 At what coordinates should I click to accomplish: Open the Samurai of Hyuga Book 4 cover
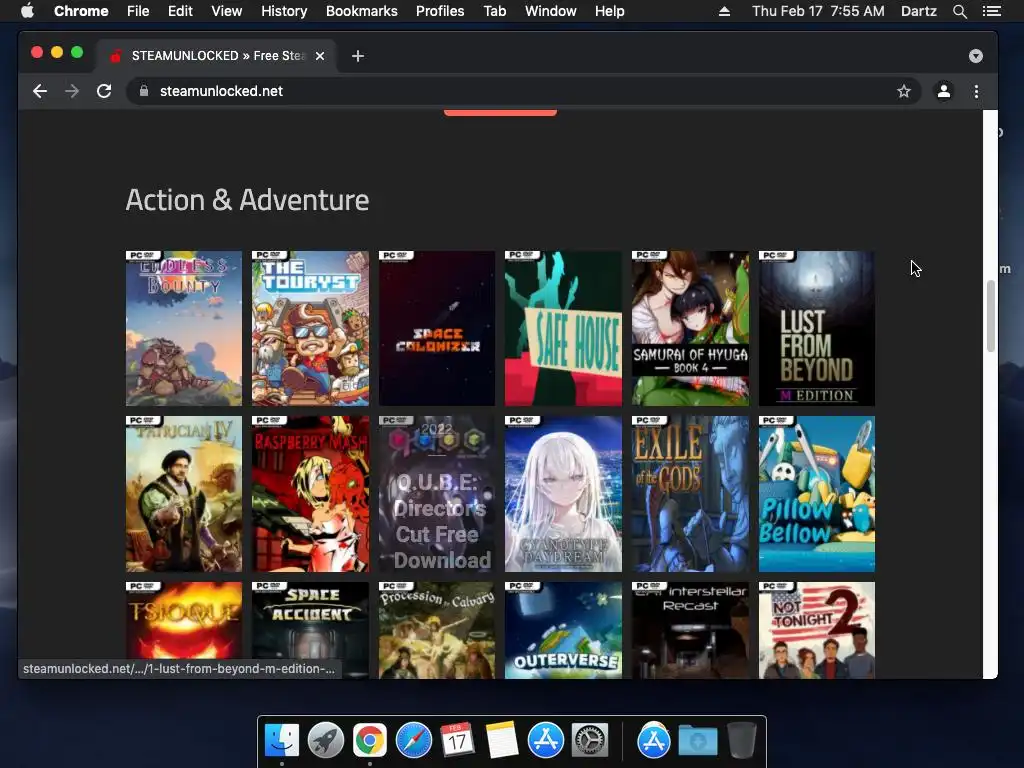[690, 328]
